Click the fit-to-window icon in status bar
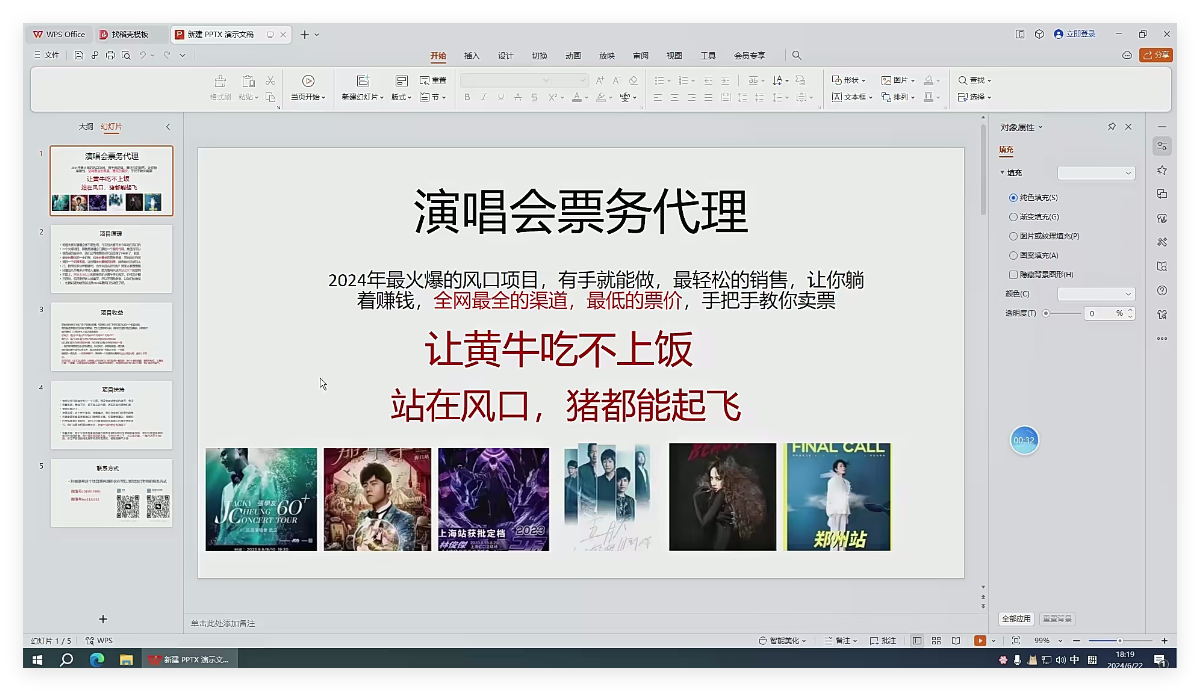This screenshot has height=691, width=1200. [1015, 640]
